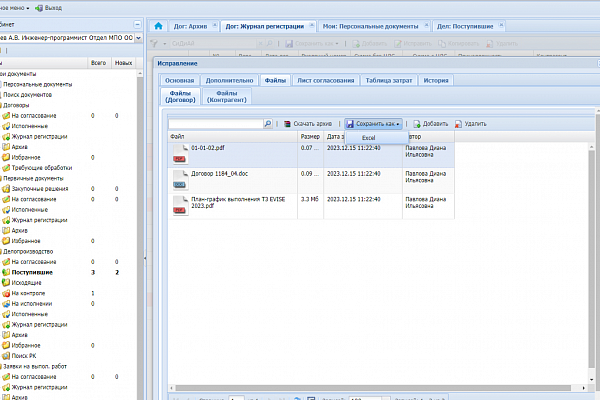Click the Удалить delete icon in dialog
This screenshot has width=600, height=400.
[458, 124]
